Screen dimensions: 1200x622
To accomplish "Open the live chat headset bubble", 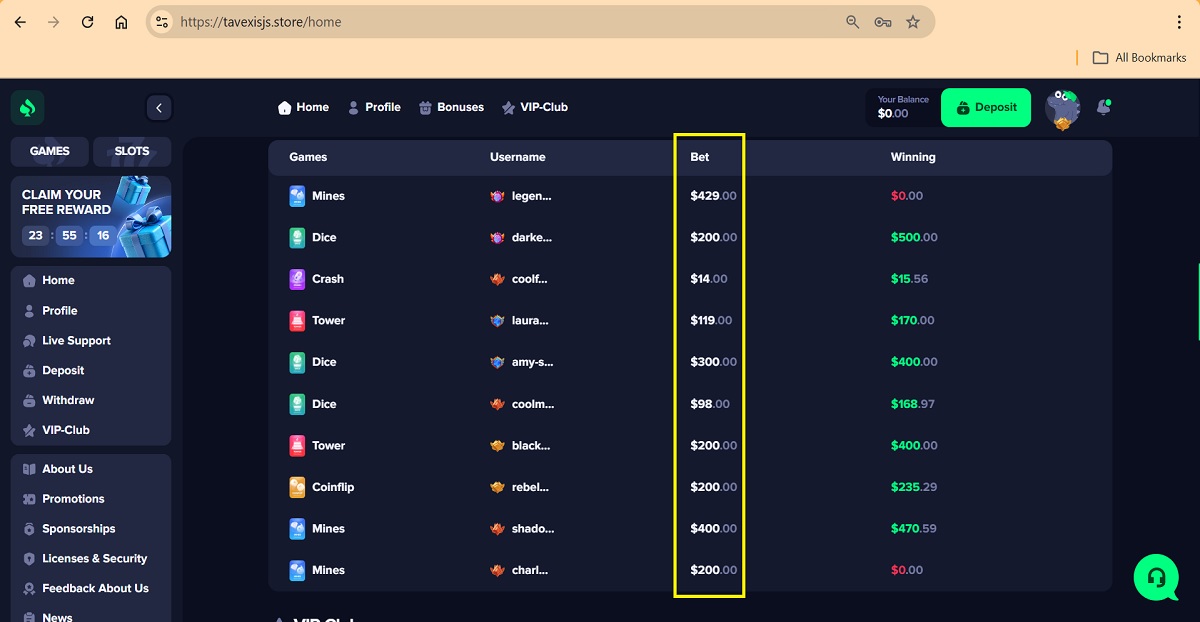I will point(1156,577).
